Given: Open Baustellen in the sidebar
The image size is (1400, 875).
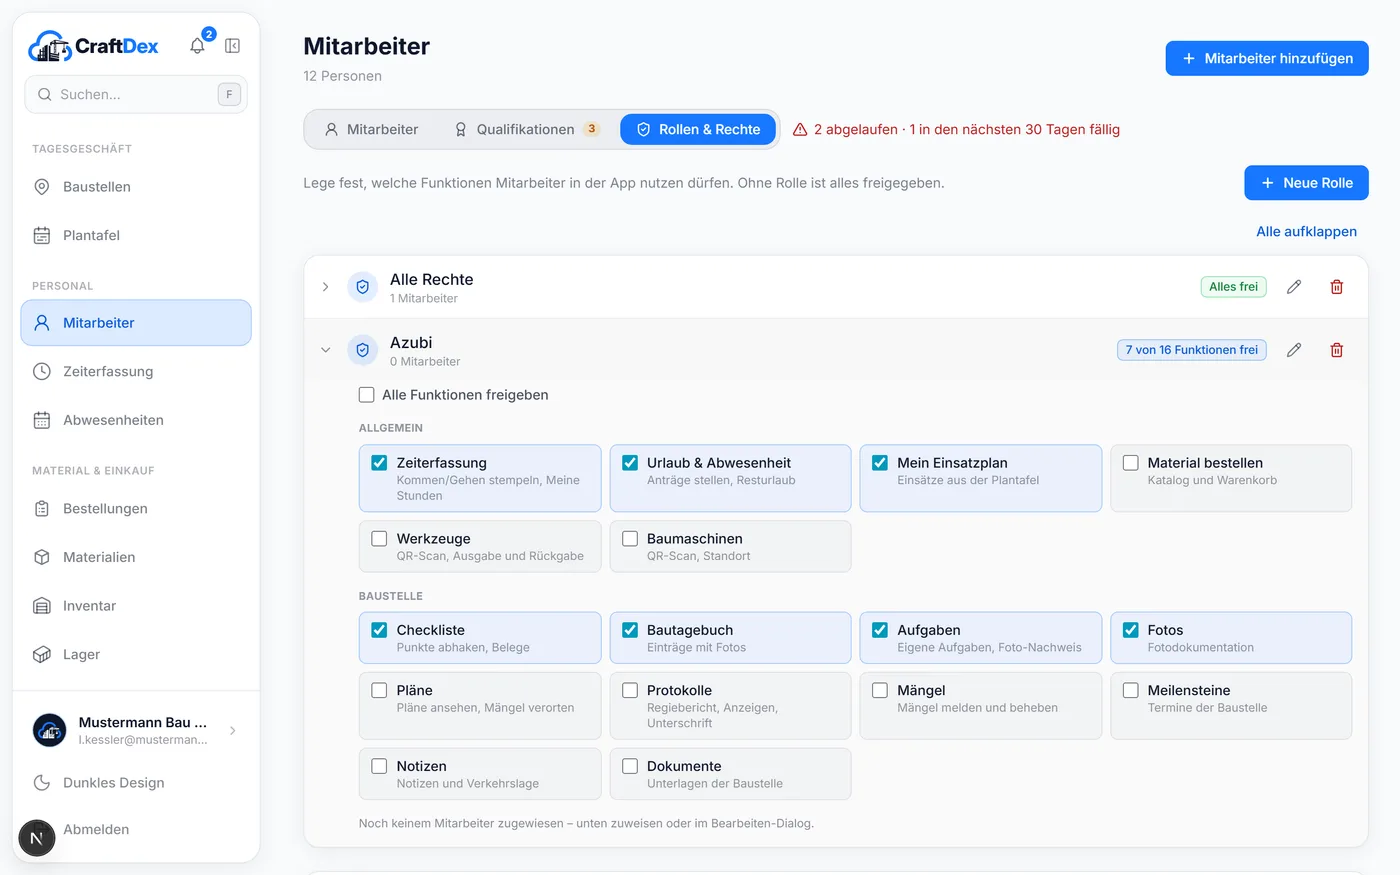Looking at the screenshot, I should (x=136, y=187).
